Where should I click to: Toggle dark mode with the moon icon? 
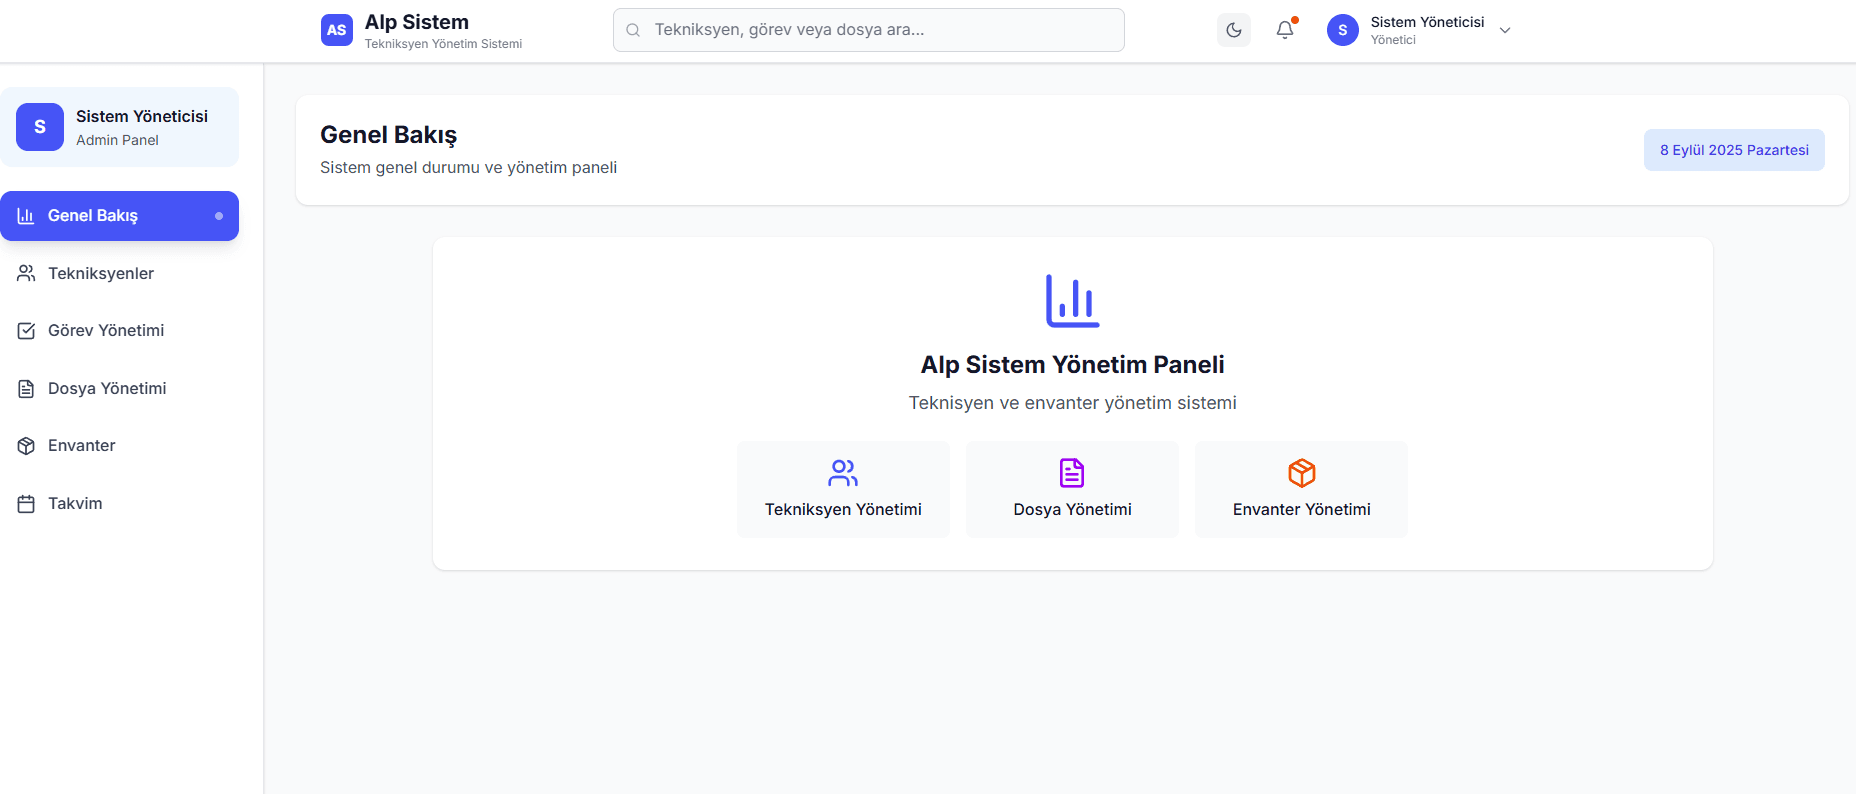[x=1233, y=30]
